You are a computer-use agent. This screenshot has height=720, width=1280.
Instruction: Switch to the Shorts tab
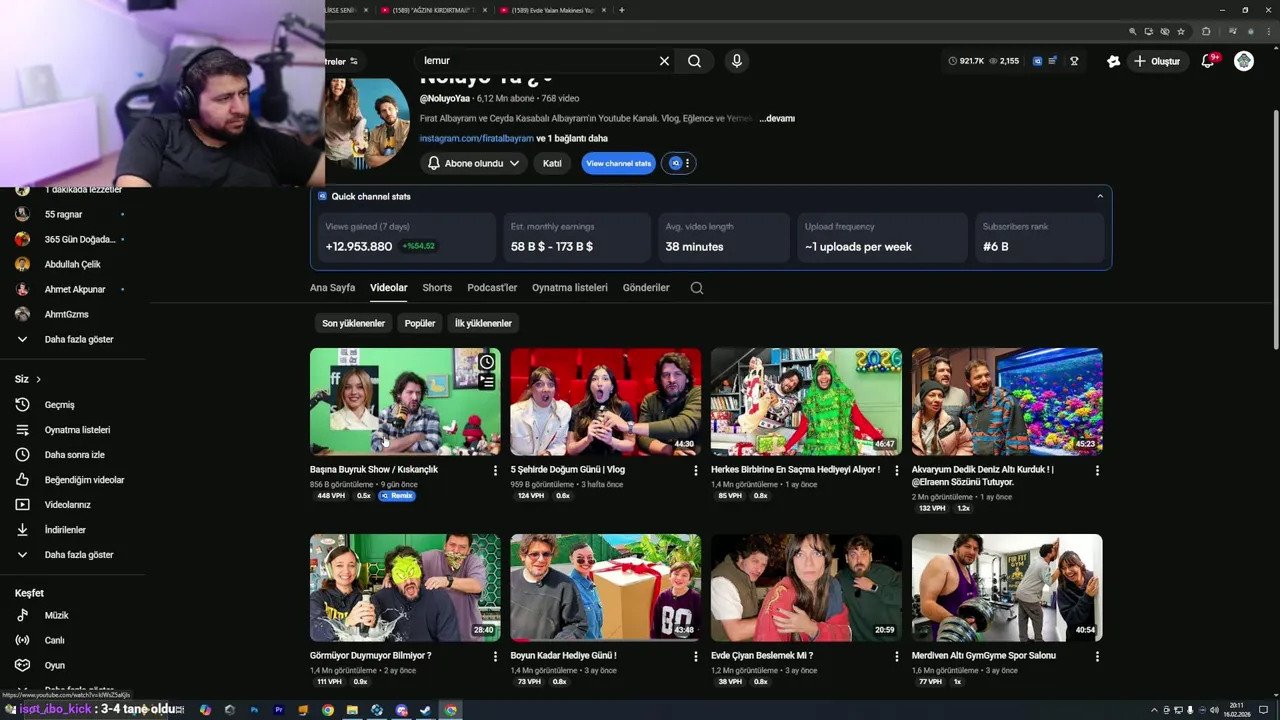pyautogui.click(x=437, y=288)
